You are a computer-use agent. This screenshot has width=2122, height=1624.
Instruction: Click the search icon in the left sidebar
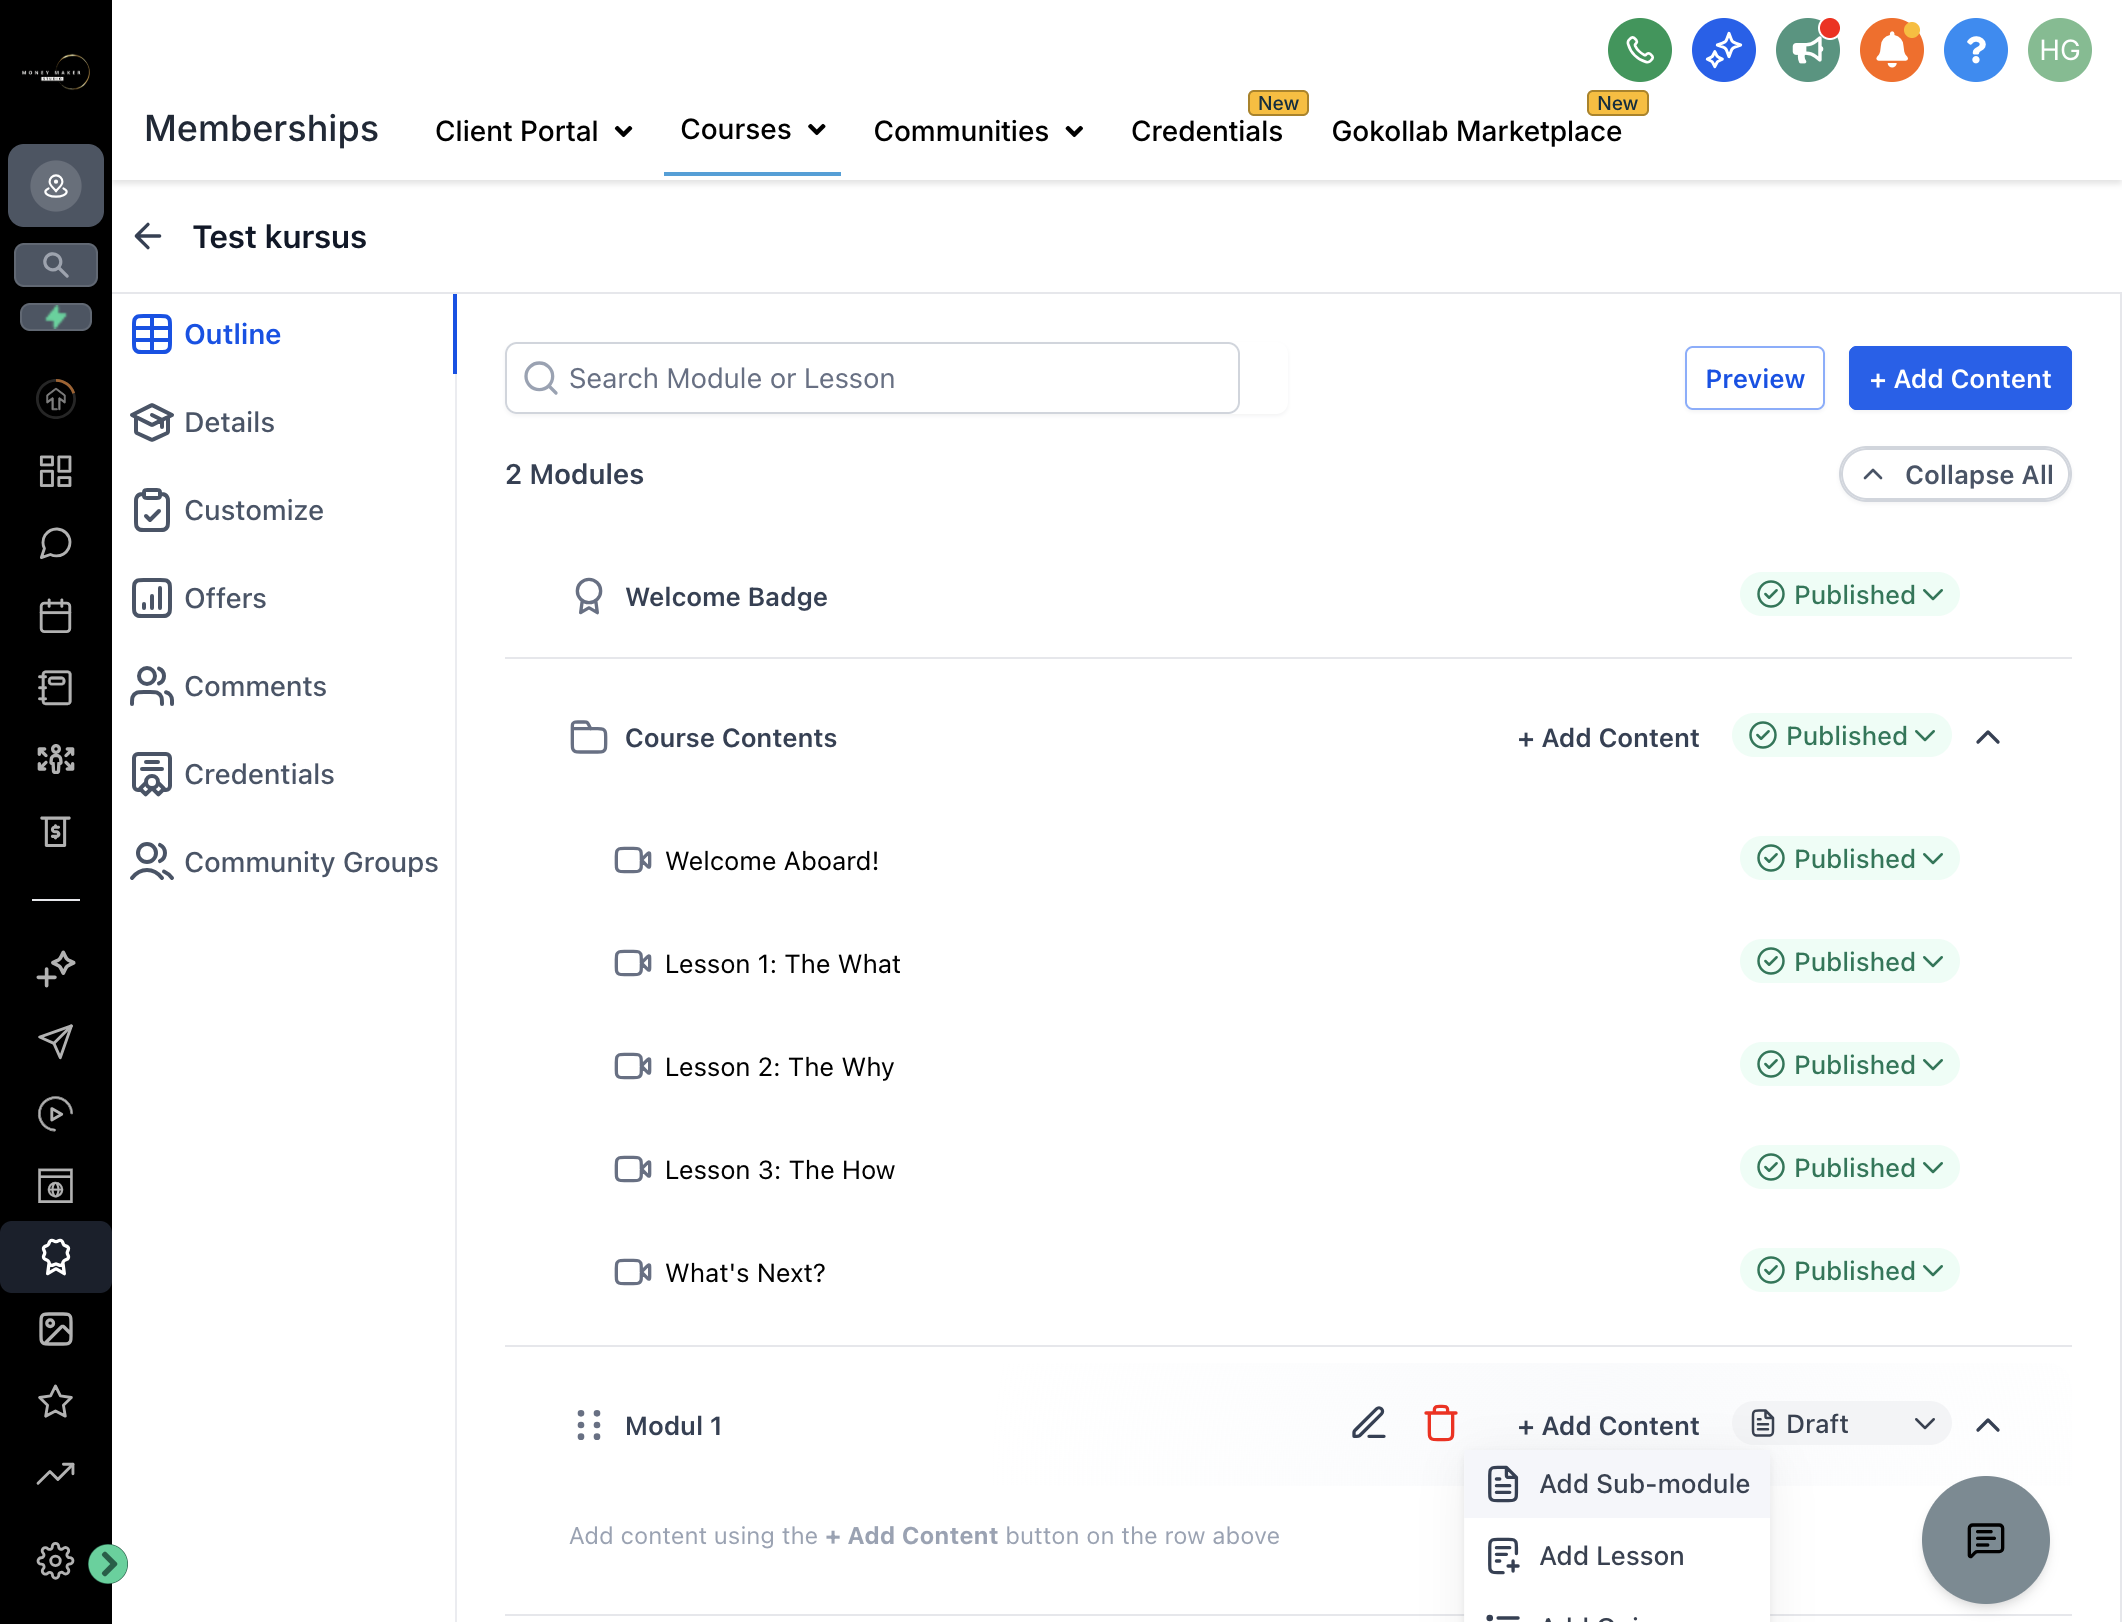[56, 265]
